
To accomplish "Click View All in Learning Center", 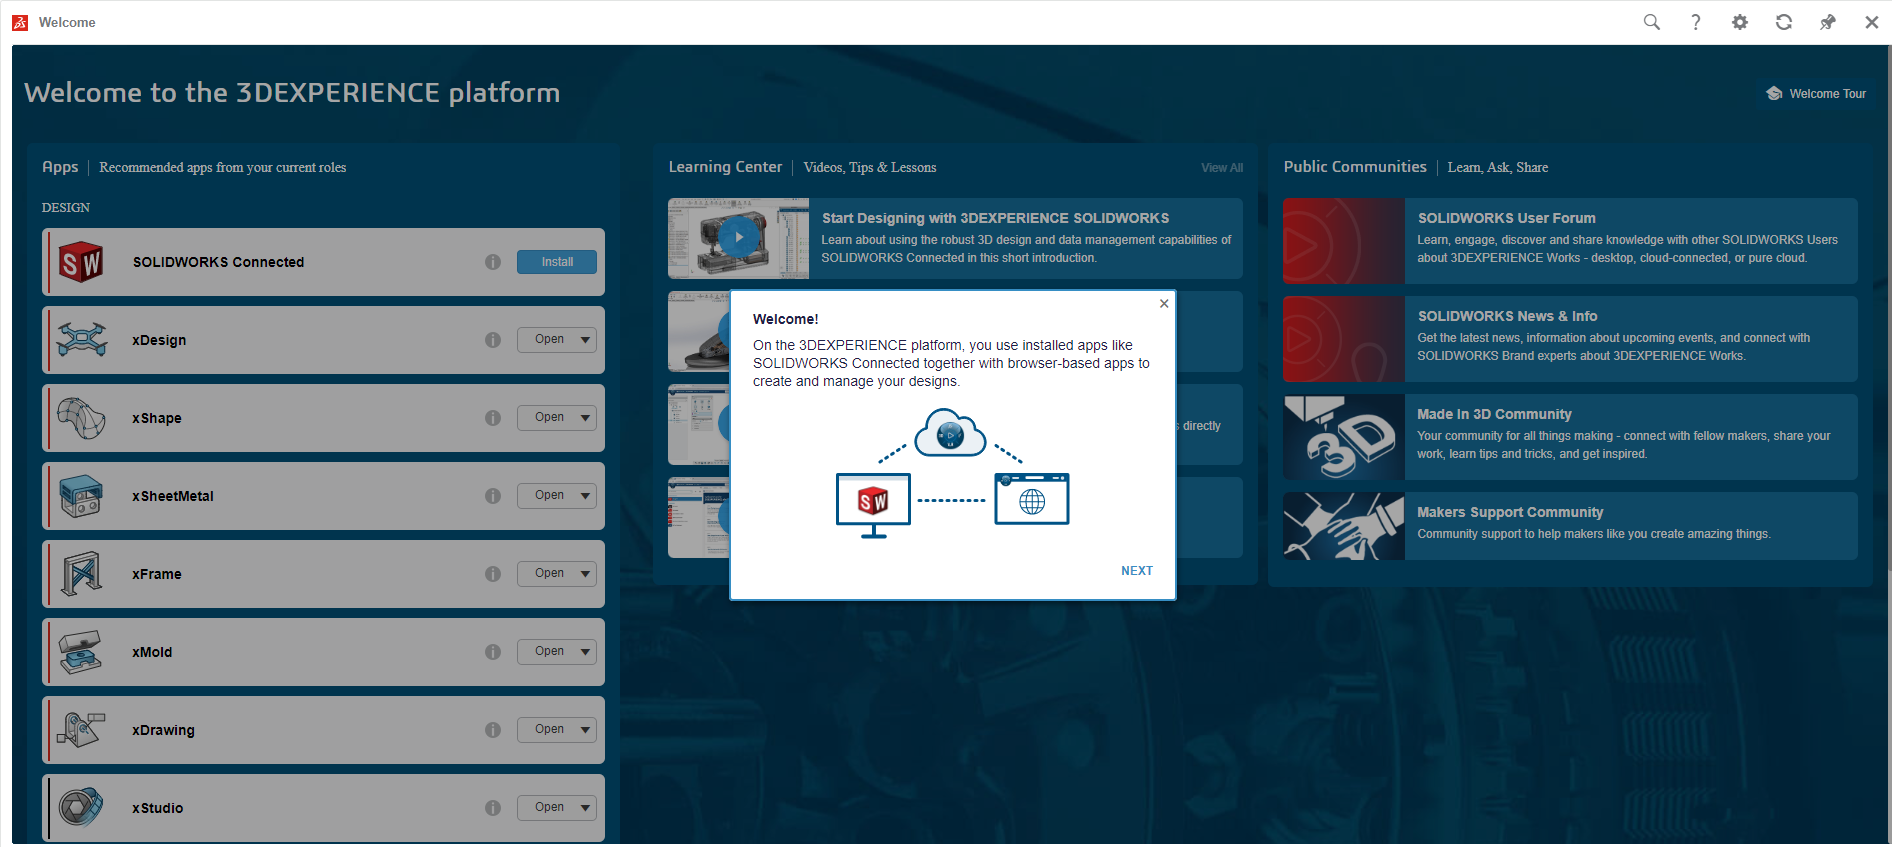I will [x=1222, y=168].
